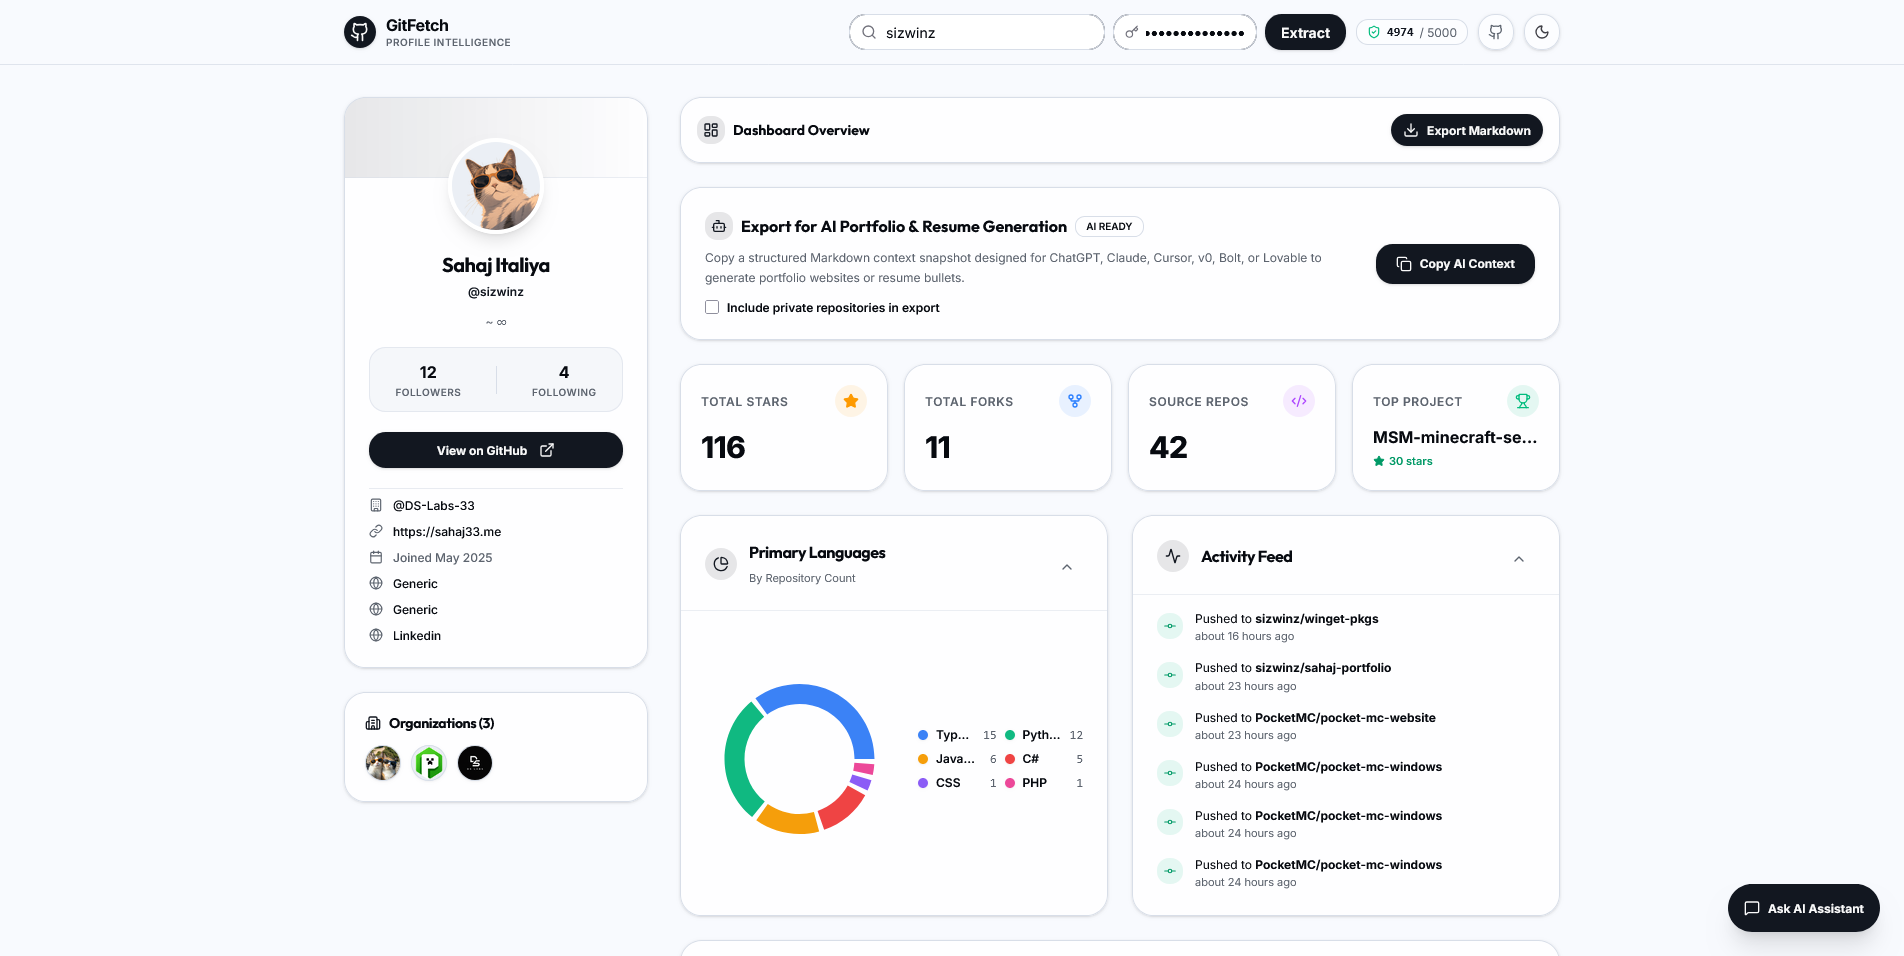
Task: Click the purple CSS legend swatch
Action: pos(923,783)
